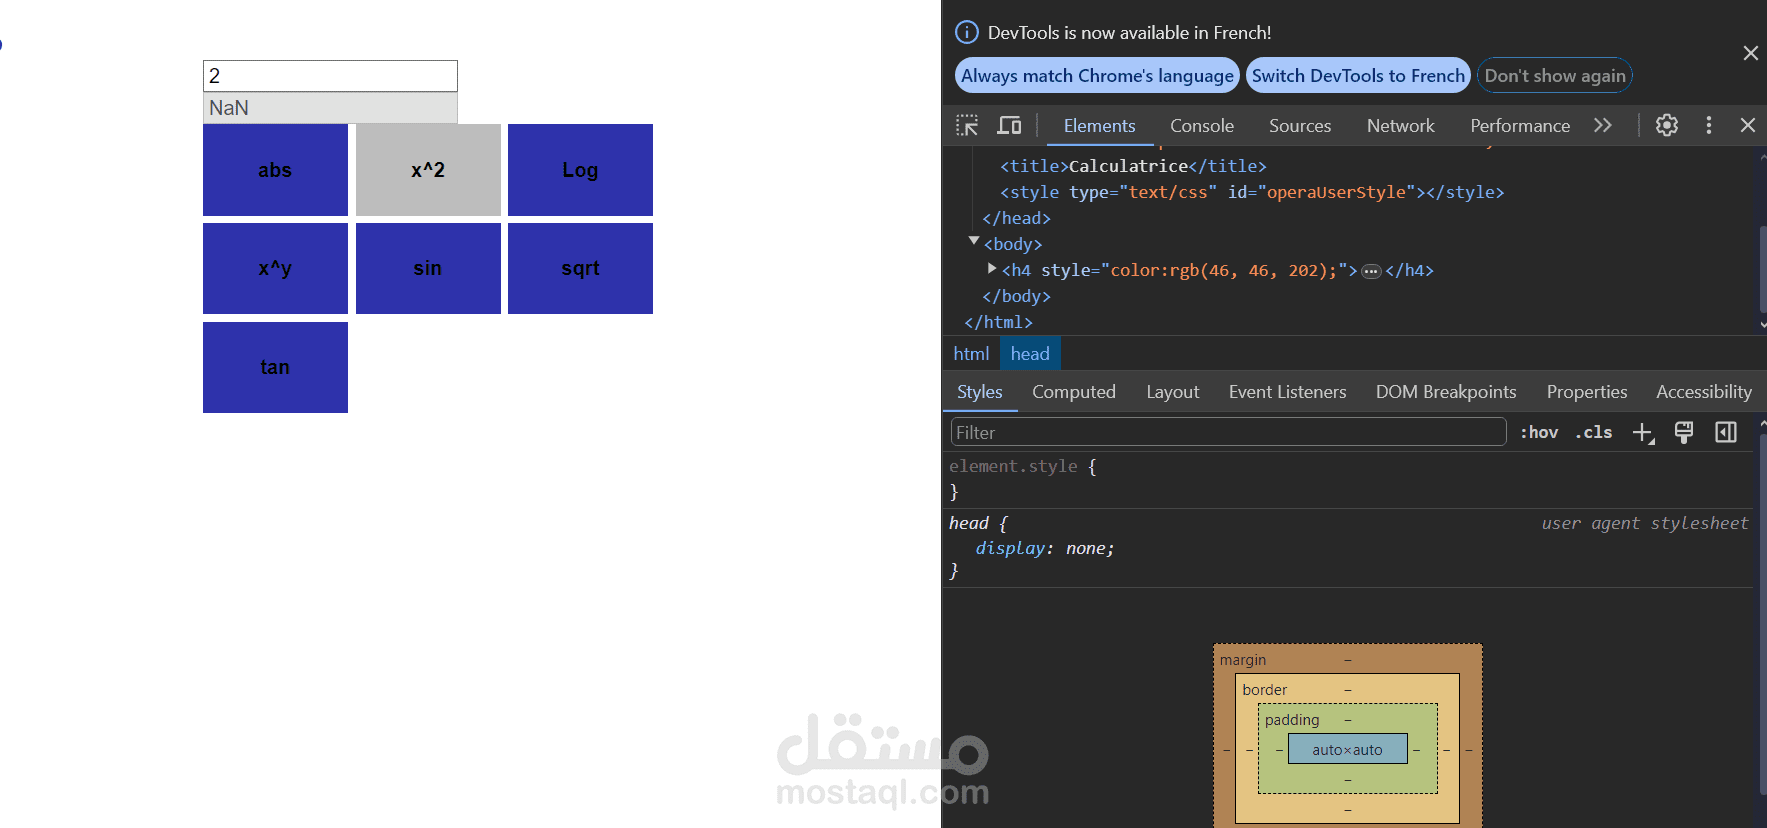
Task: Open the Event Listeners sub-tab
Action: tap(1287, 392)
